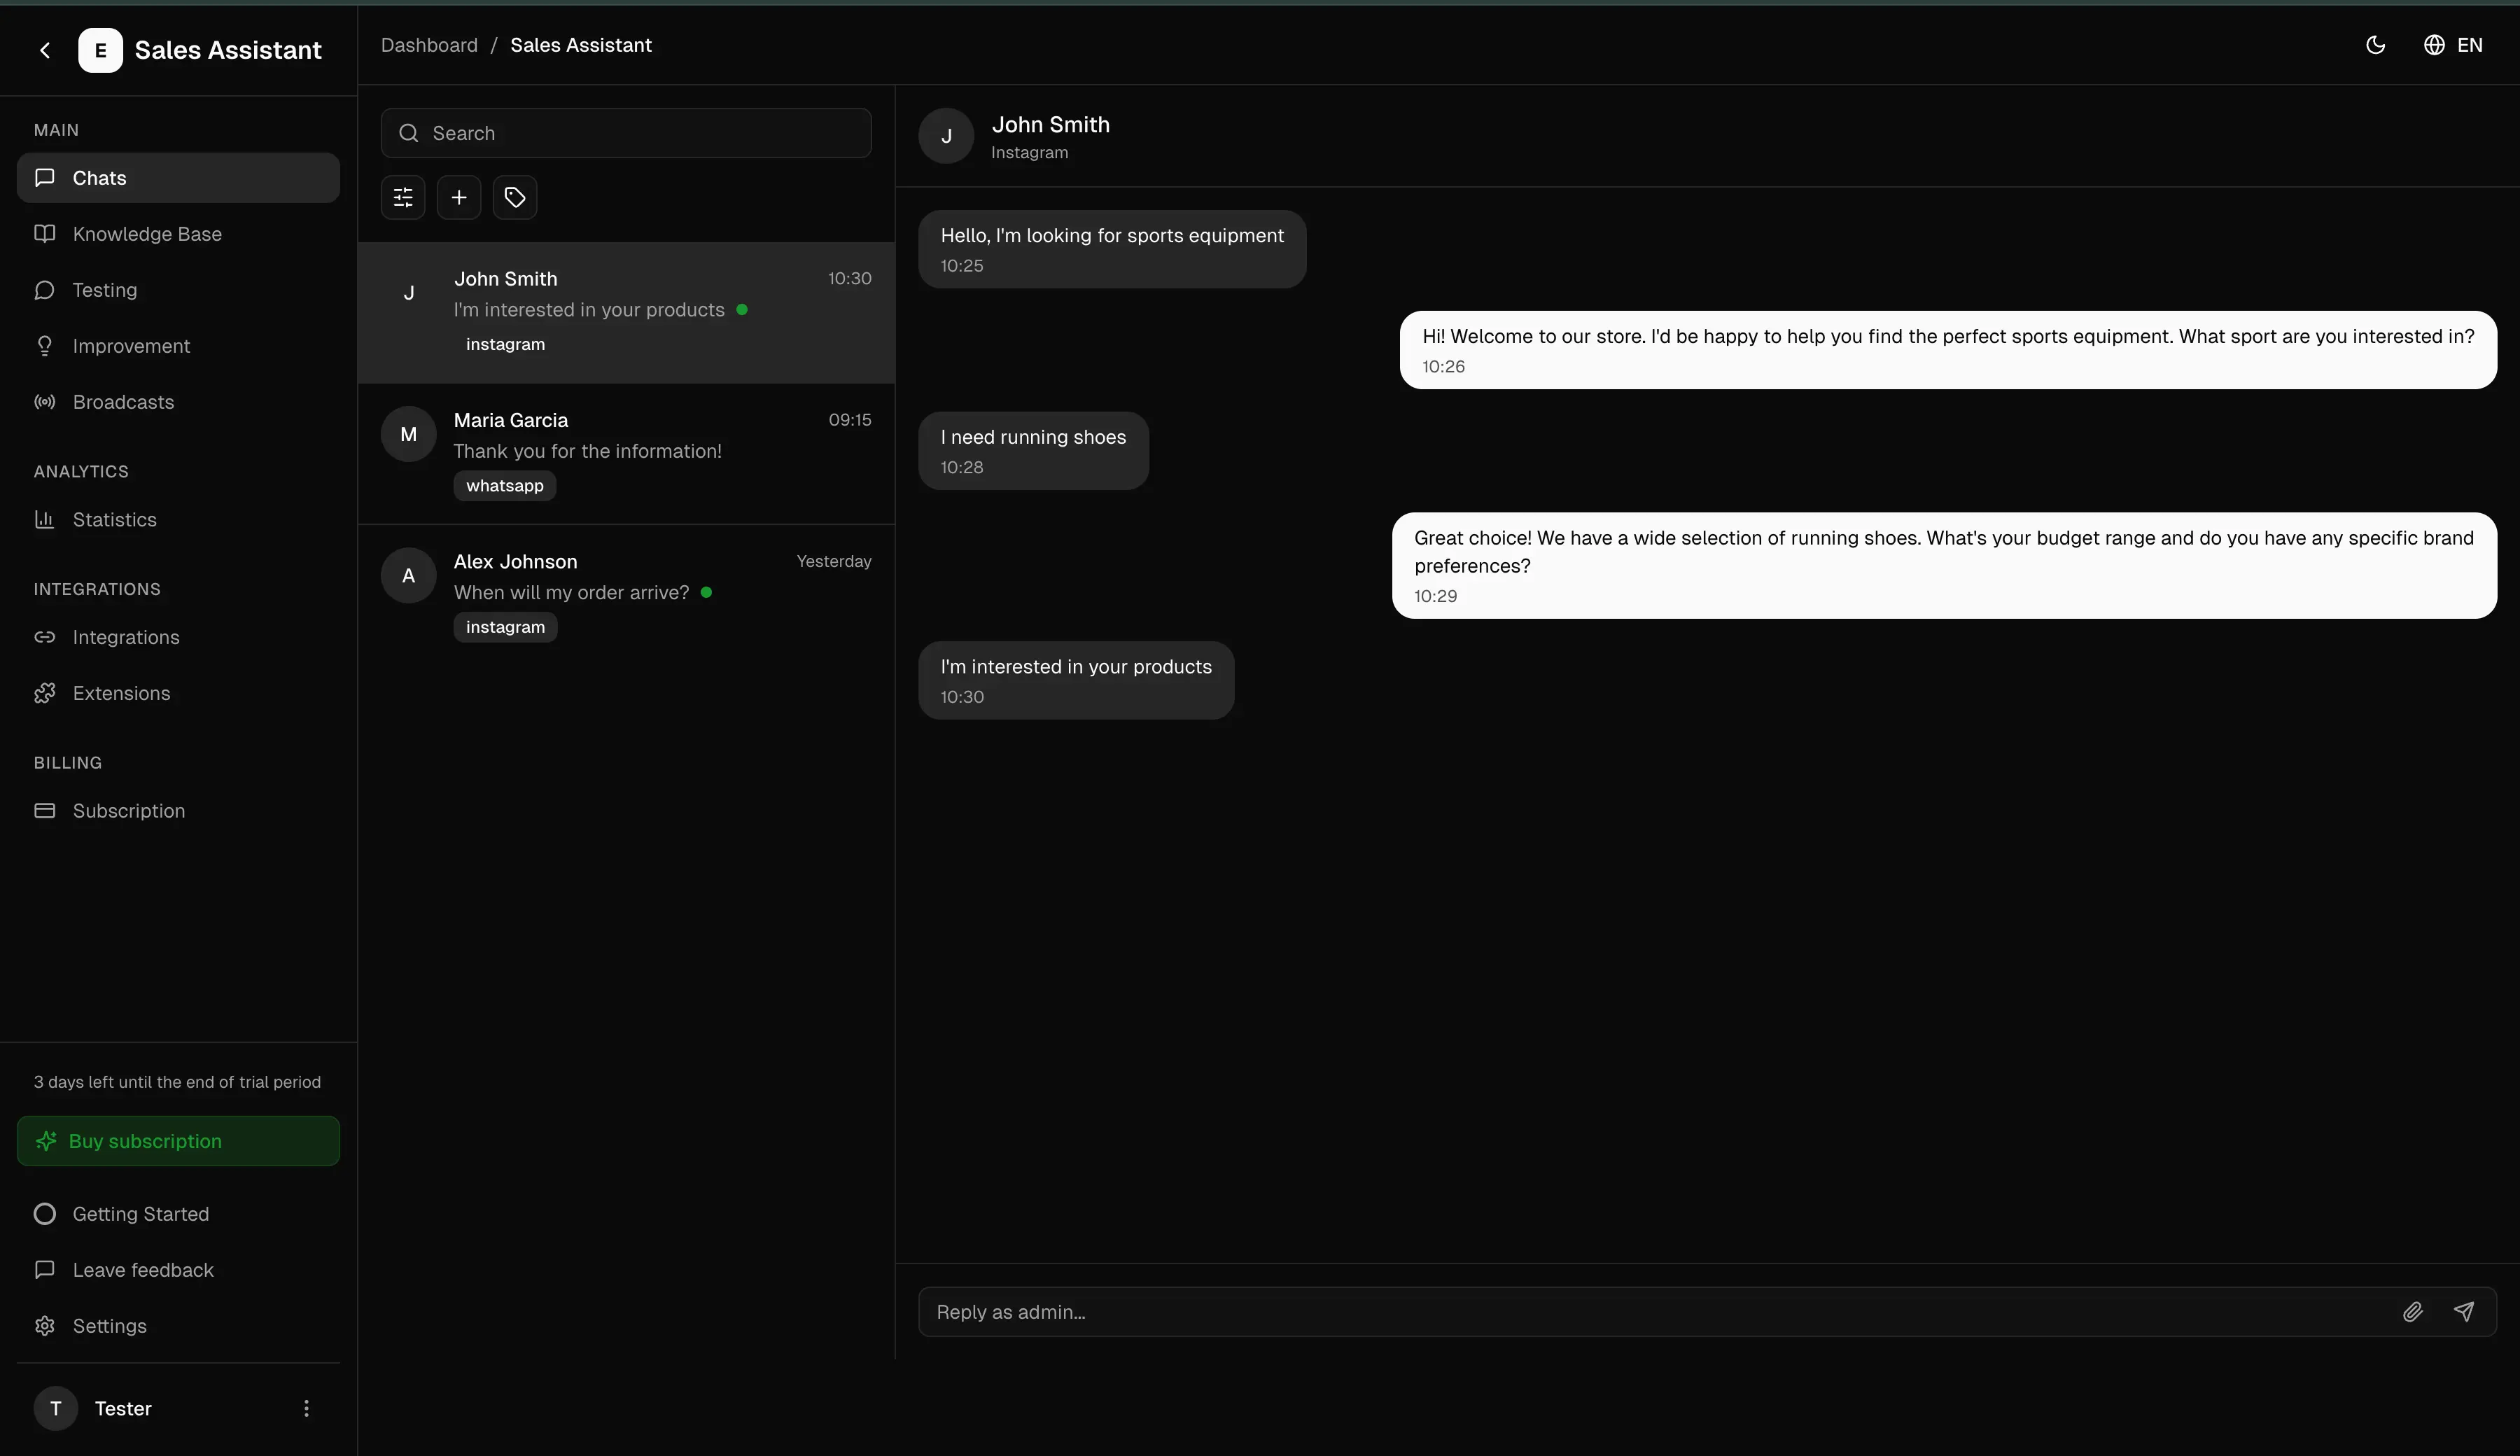Image resolution: width=2520 pixels, height=1456 pixels.
Task: Toggle the Getting Started circle item
Action: [x=45, y=1214]
